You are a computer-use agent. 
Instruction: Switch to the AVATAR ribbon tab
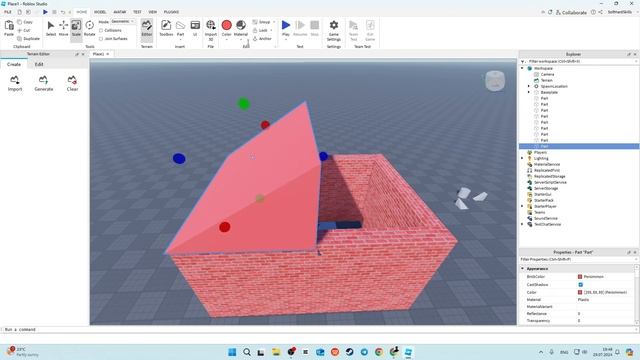click(x=120, y=12)
